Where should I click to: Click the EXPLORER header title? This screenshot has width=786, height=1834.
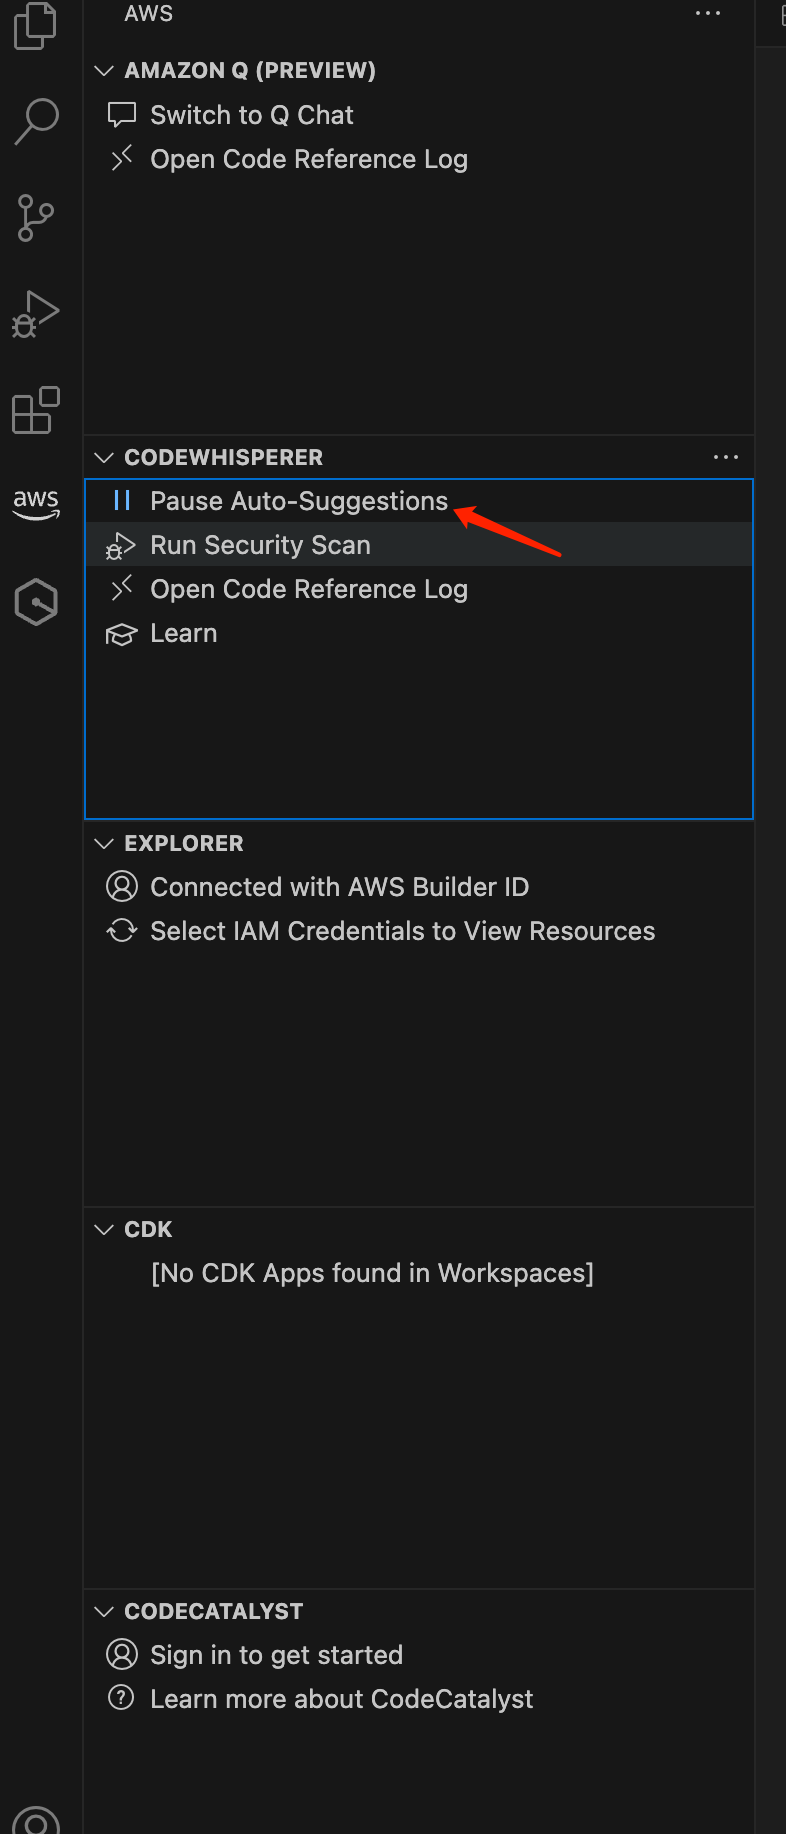click(184, 843)
